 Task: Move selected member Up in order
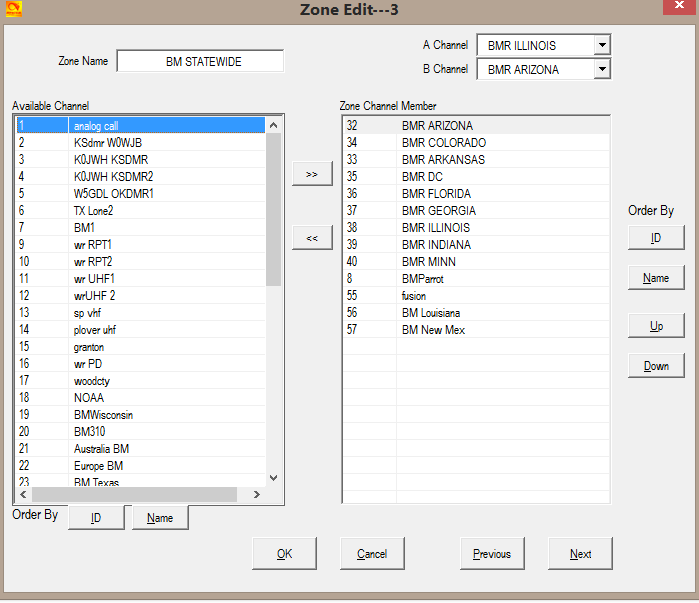[656, 326]
